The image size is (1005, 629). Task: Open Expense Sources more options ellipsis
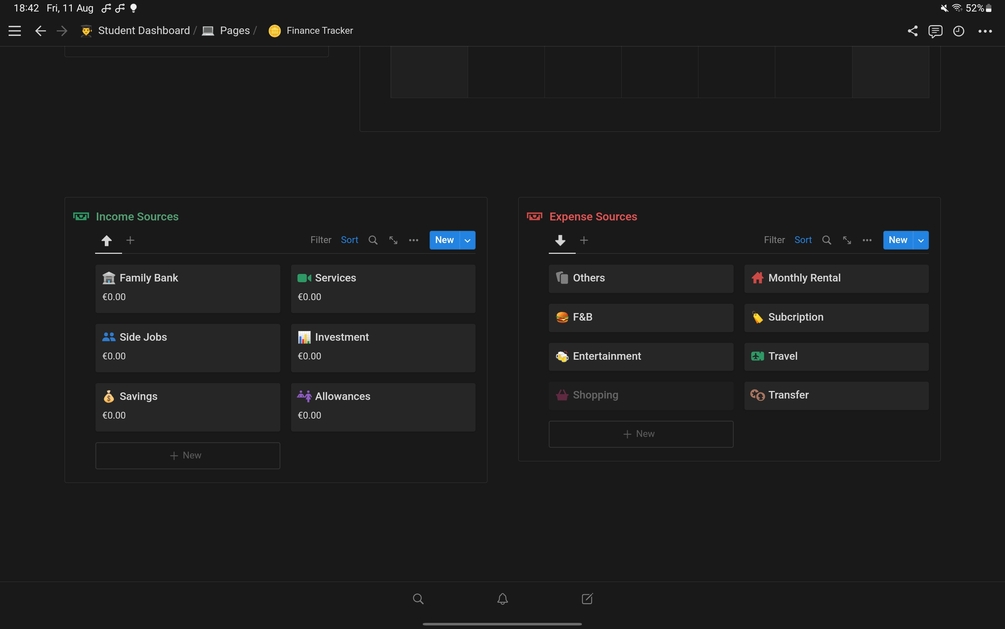867,240
